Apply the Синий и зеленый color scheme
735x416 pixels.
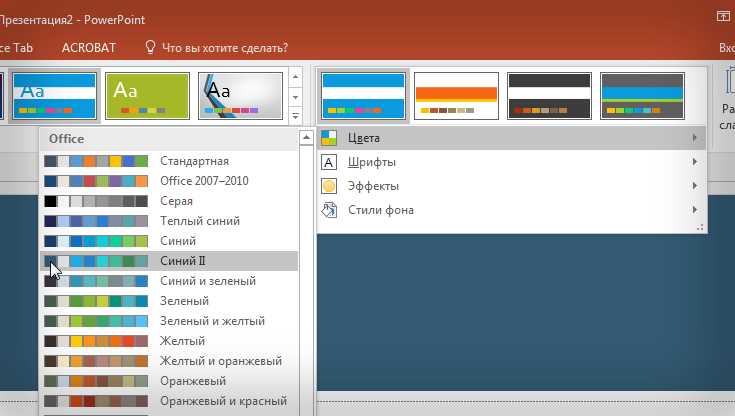pos(169,281)
